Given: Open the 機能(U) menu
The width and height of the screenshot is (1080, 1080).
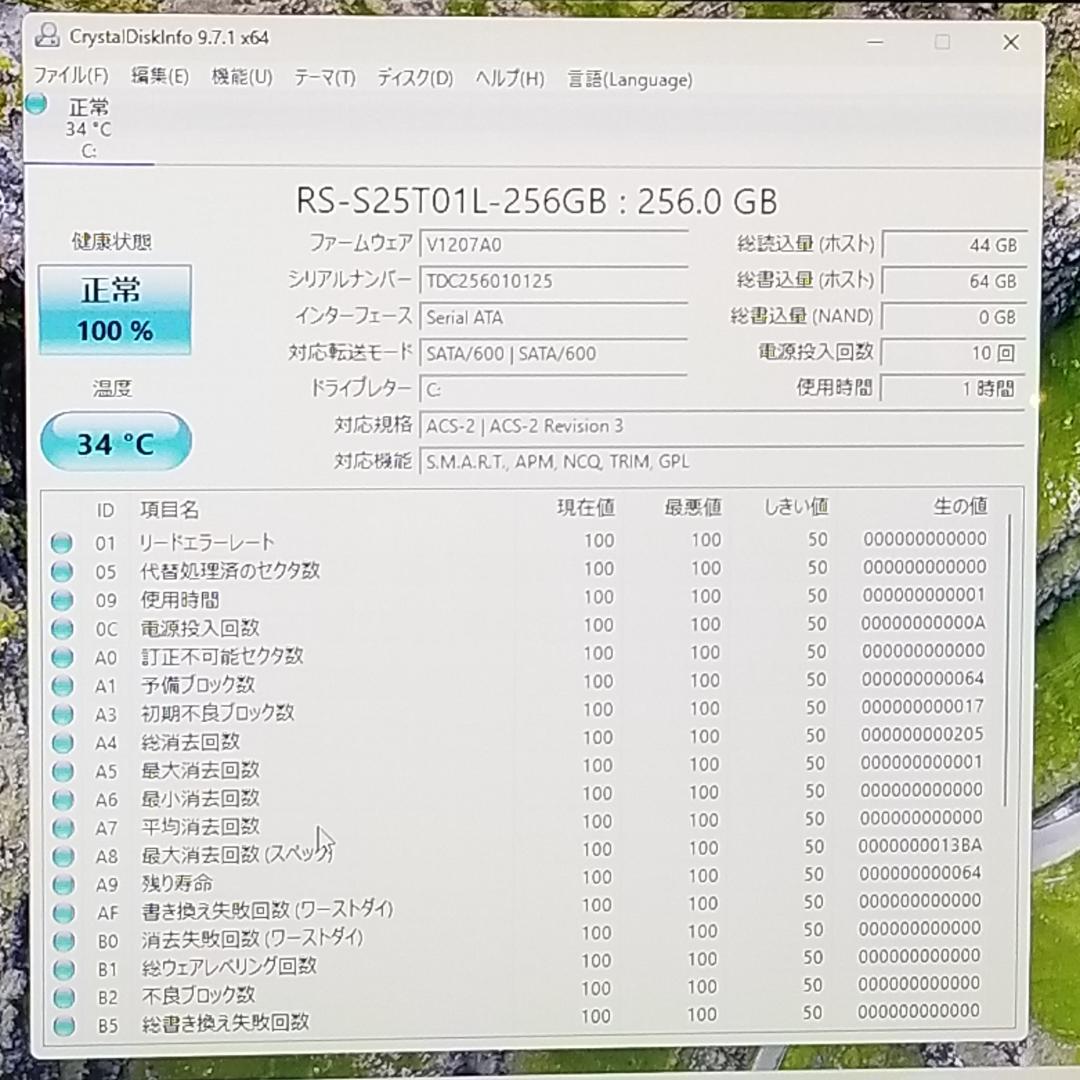Looking at the screenshot, I should tap(240, 78).
